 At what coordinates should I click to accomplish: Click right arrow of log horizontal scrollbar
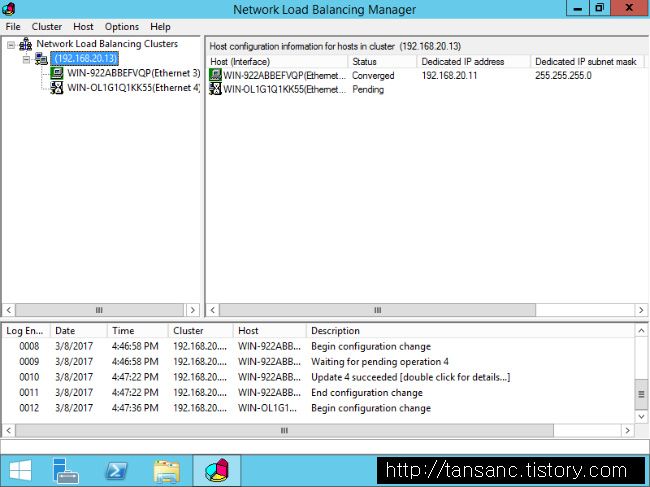pyautogui.click(x=628, y=431)
